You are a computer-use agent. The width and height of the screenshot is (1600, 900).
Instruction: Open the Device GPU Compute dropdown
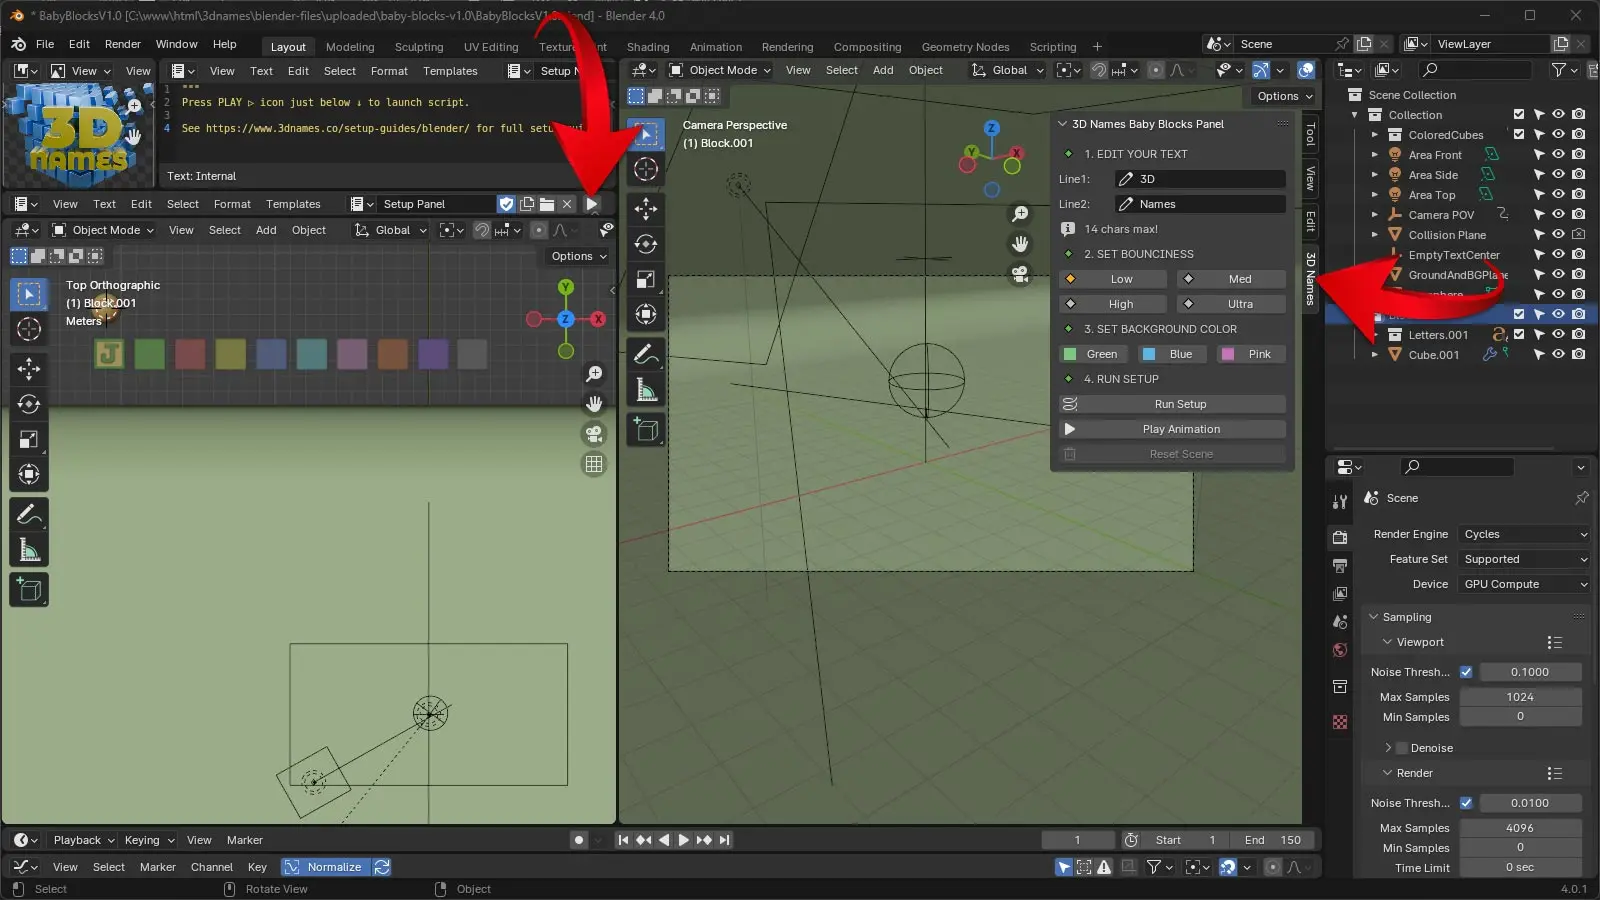pos(1523,584)
